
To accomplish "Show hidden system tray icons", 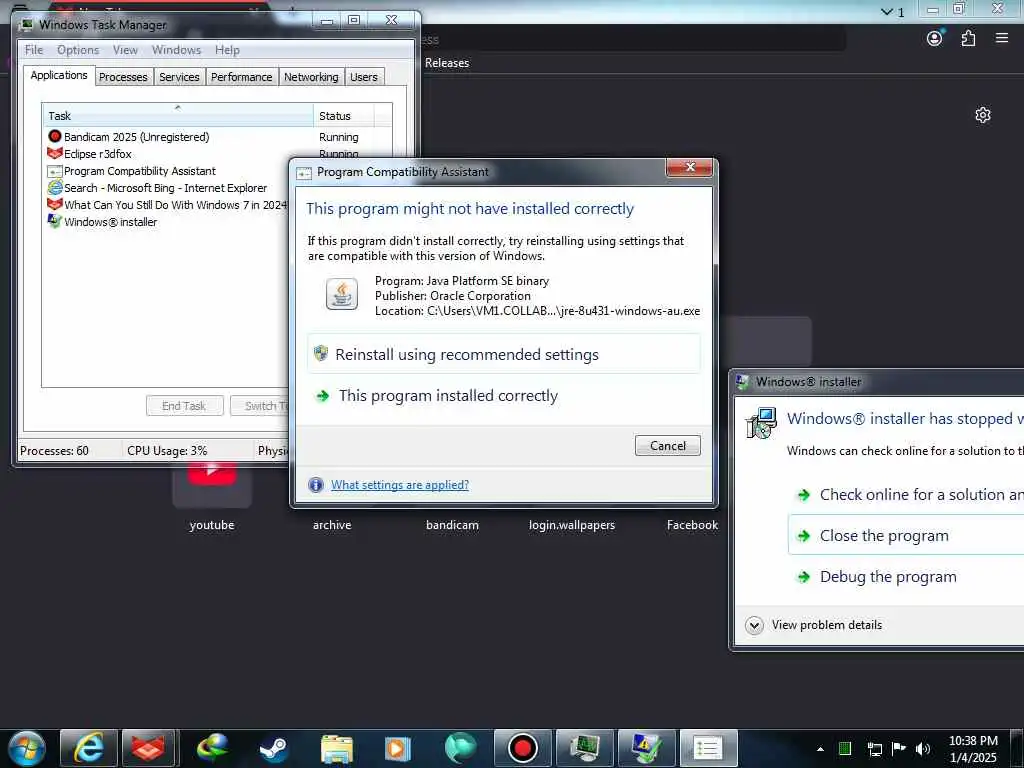I will tap(820, 749).
